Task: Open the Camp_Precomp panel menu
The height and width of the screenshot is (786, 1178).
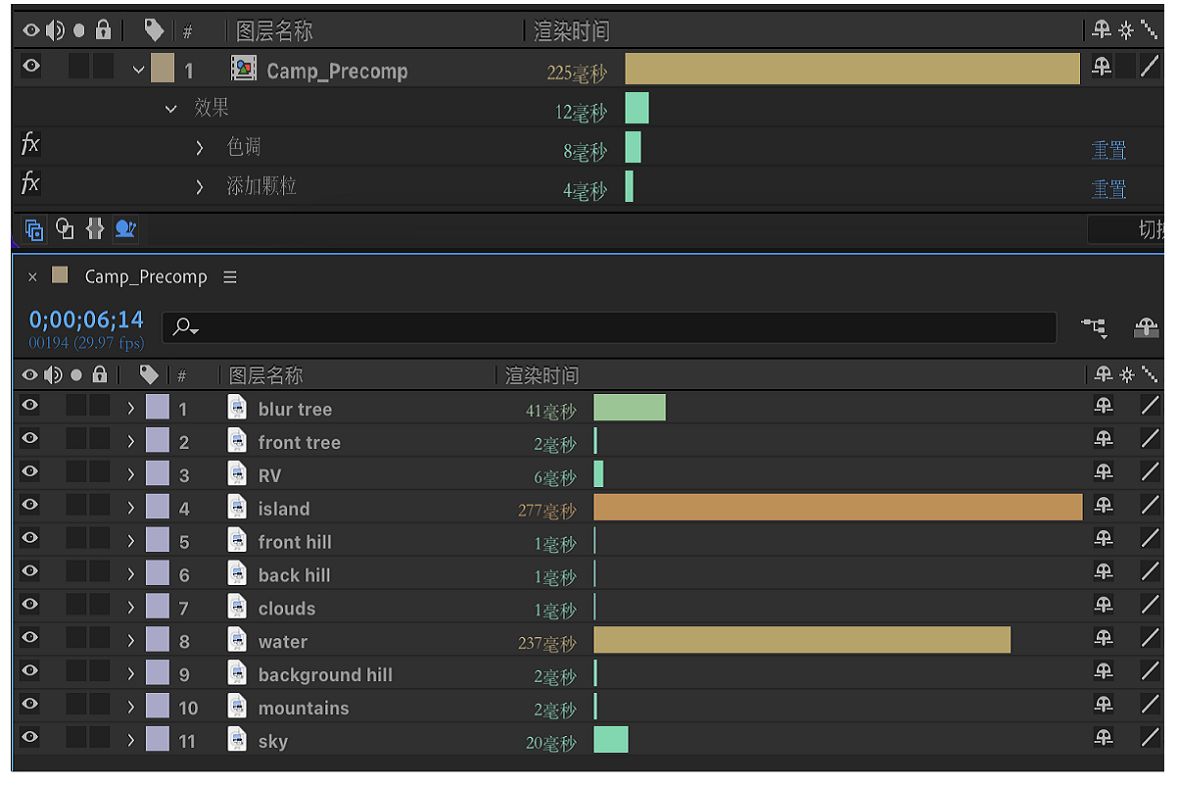Action: (230, 277)
